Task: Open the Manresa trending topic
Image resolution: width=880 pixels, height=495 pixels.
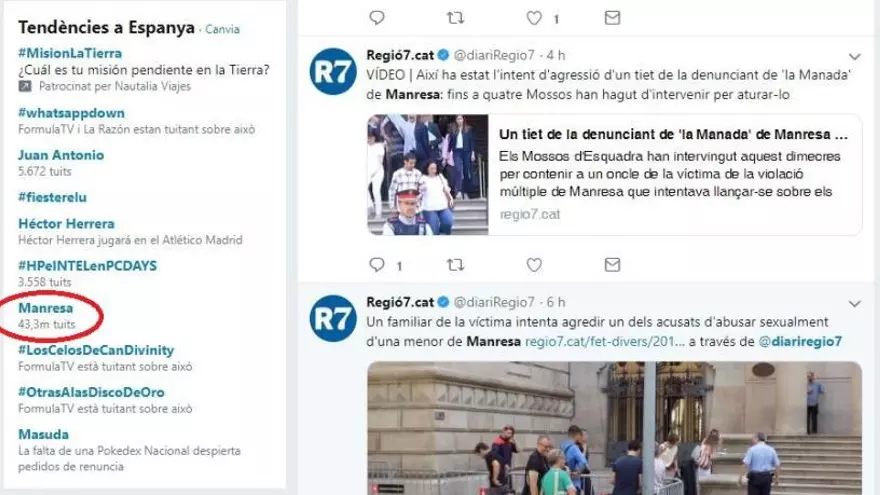Action: [45, 308]
